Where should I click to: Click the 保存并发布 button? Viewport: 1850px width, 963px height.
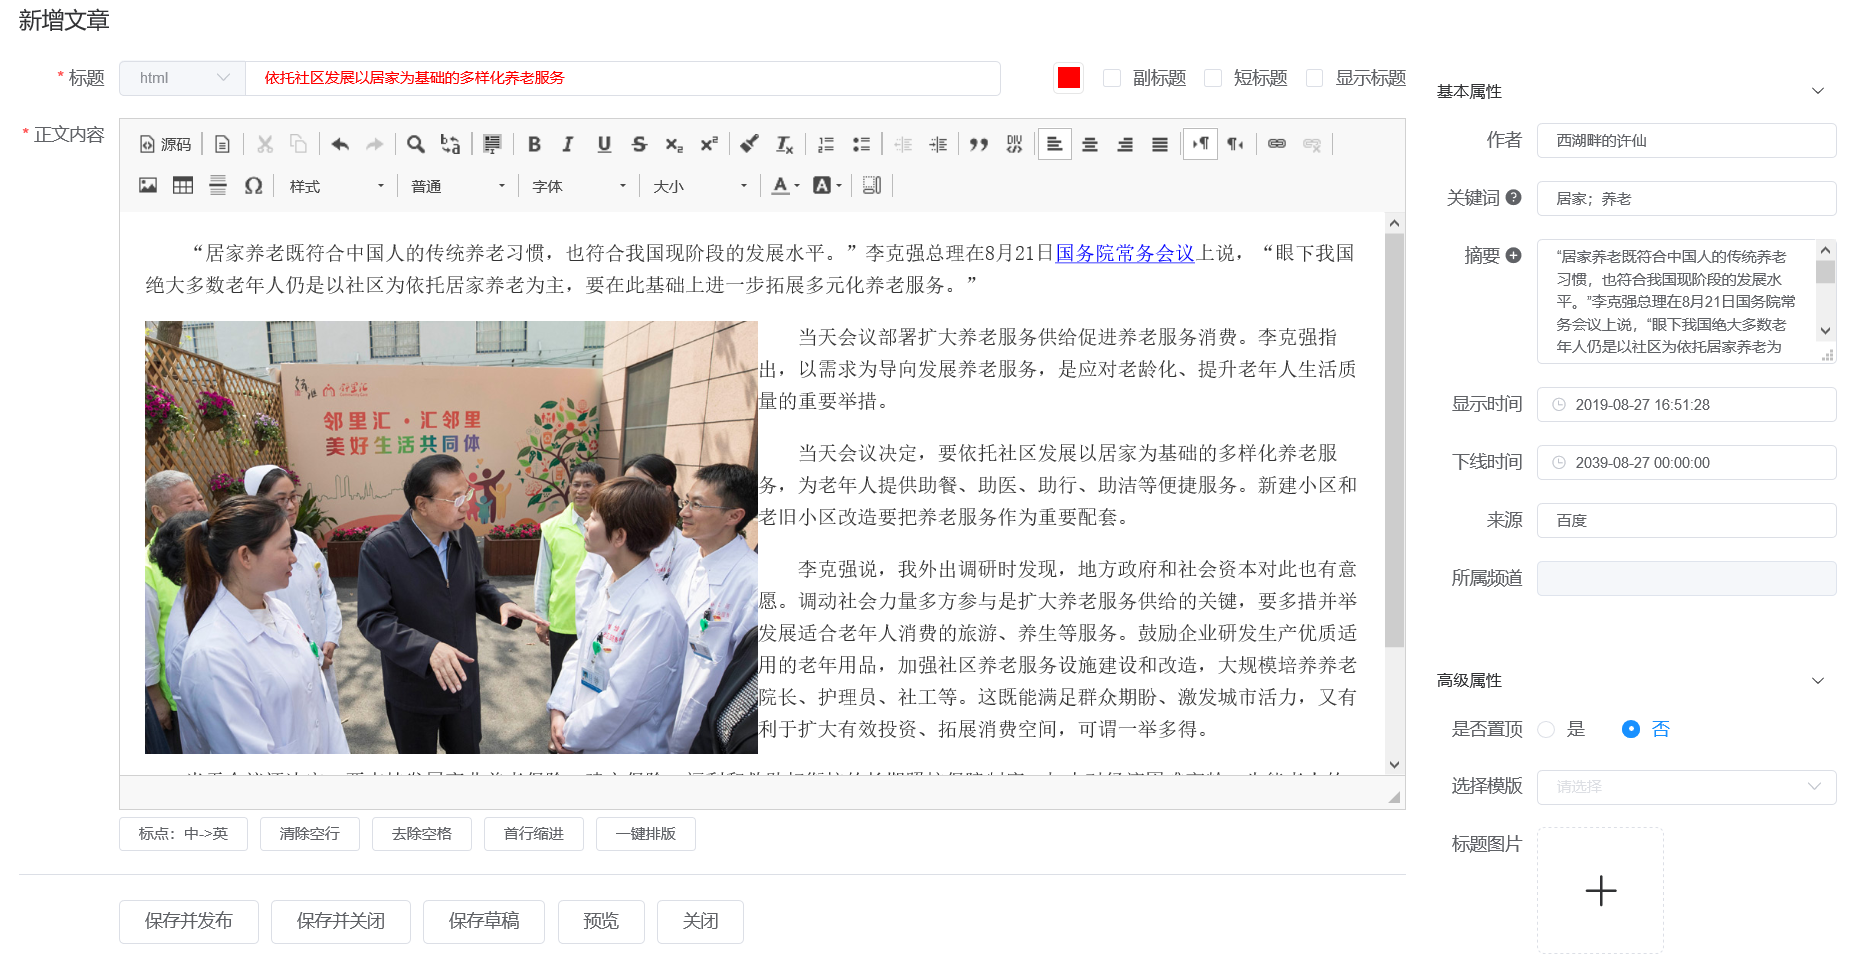[x=189, y=921]
